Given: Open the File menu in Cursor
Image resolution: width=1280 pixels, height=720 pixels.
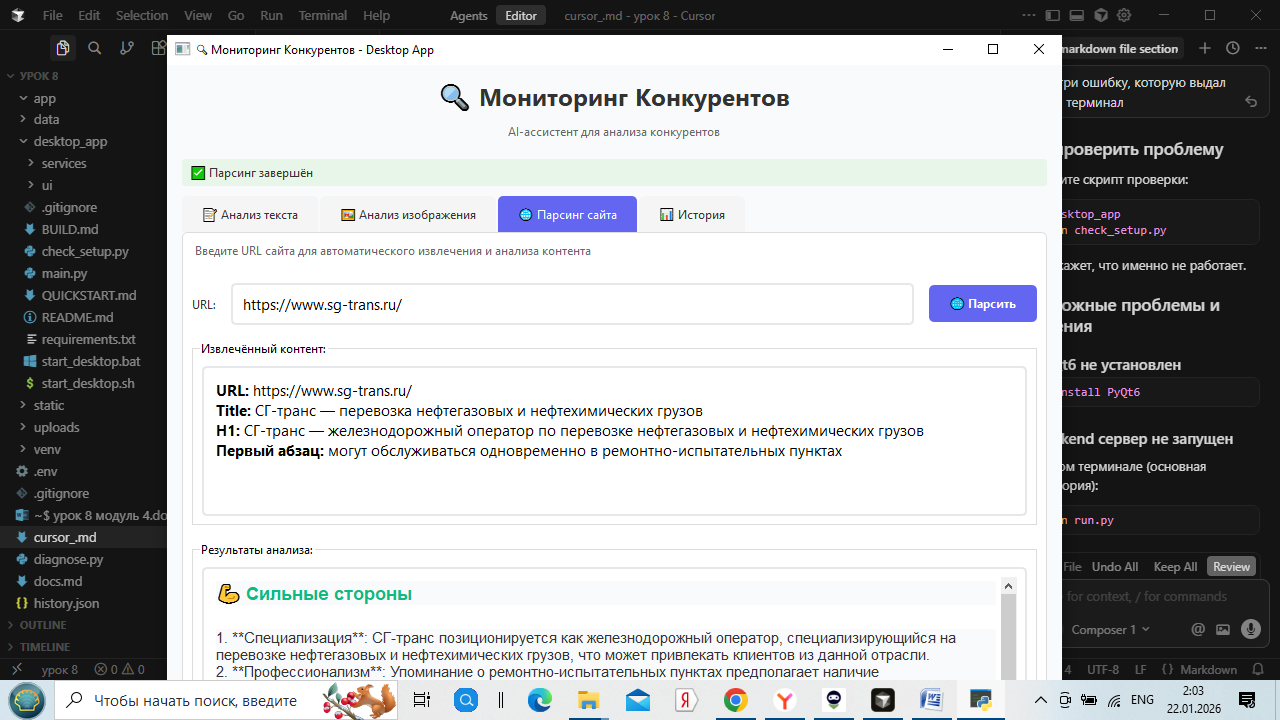Looking at the screenshot, I should pos(53,15).
